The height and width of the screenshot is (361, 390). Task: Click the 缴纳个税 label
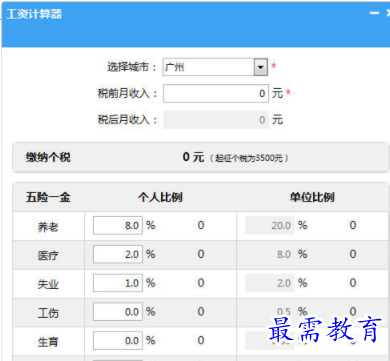(x=48, y=157)
